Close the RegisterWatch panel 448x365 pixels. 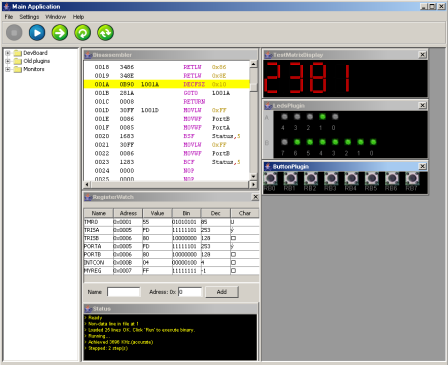point(255,197)
